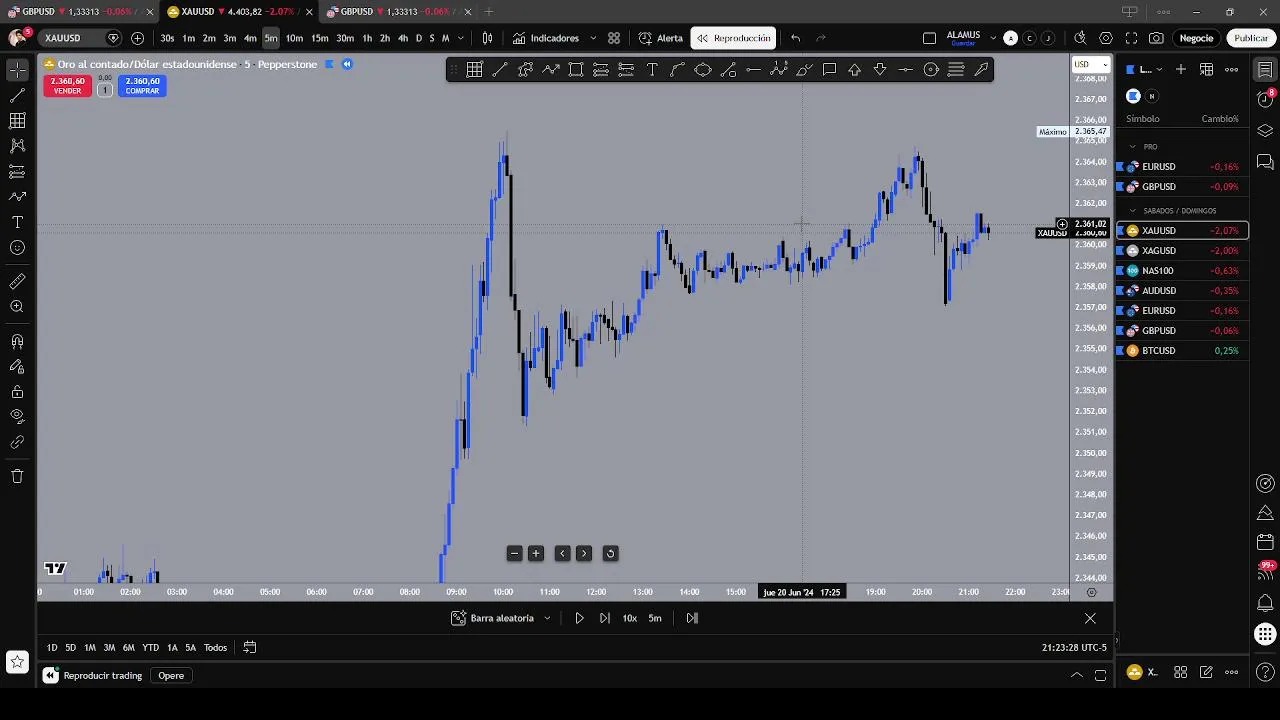Select the YTD date range

[150, 648]
